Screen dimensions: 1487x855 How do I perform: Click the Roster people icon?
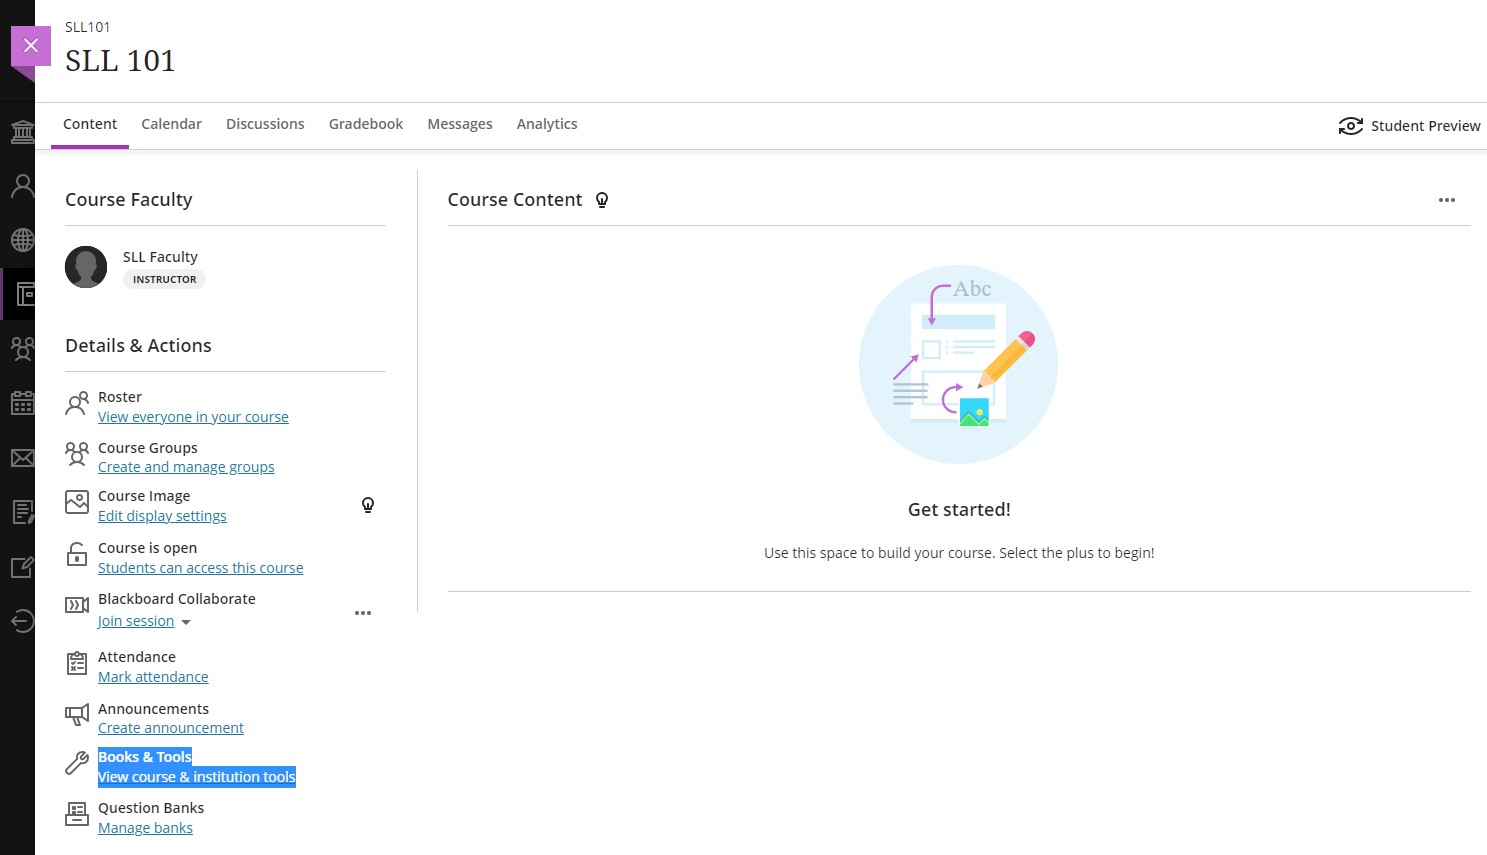pos(77,404)
